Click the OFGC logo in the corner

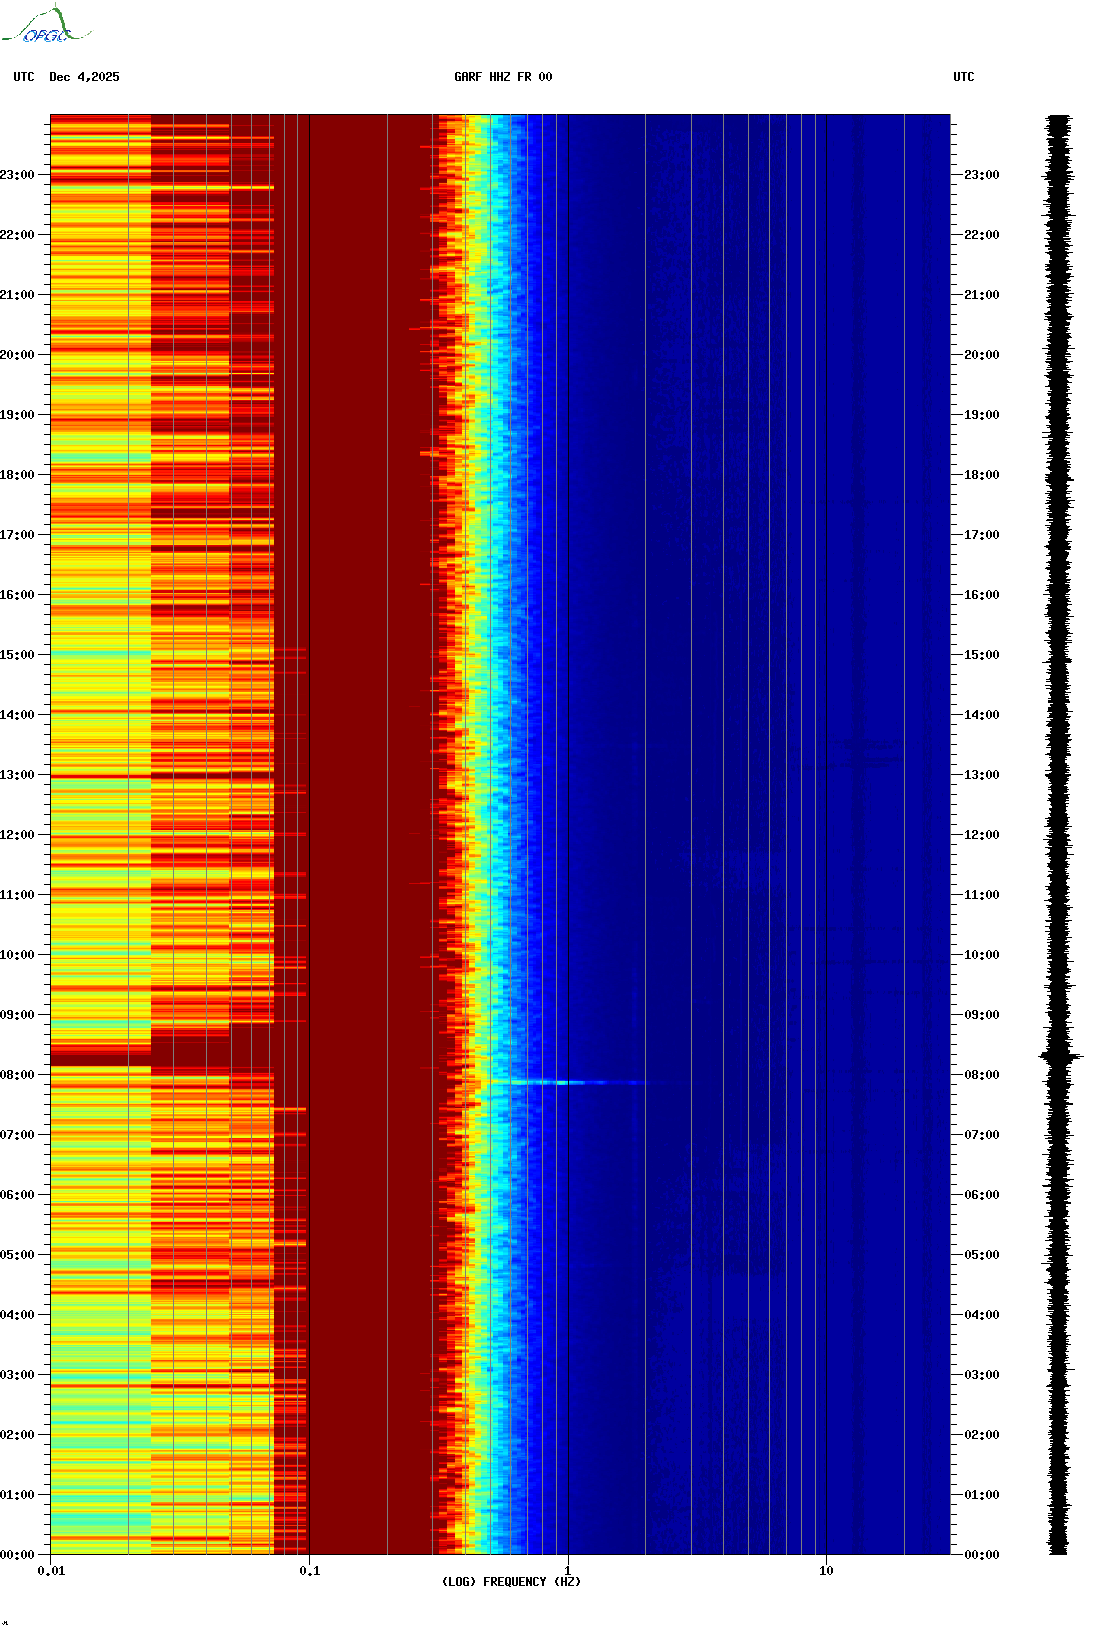coord(46,26)
